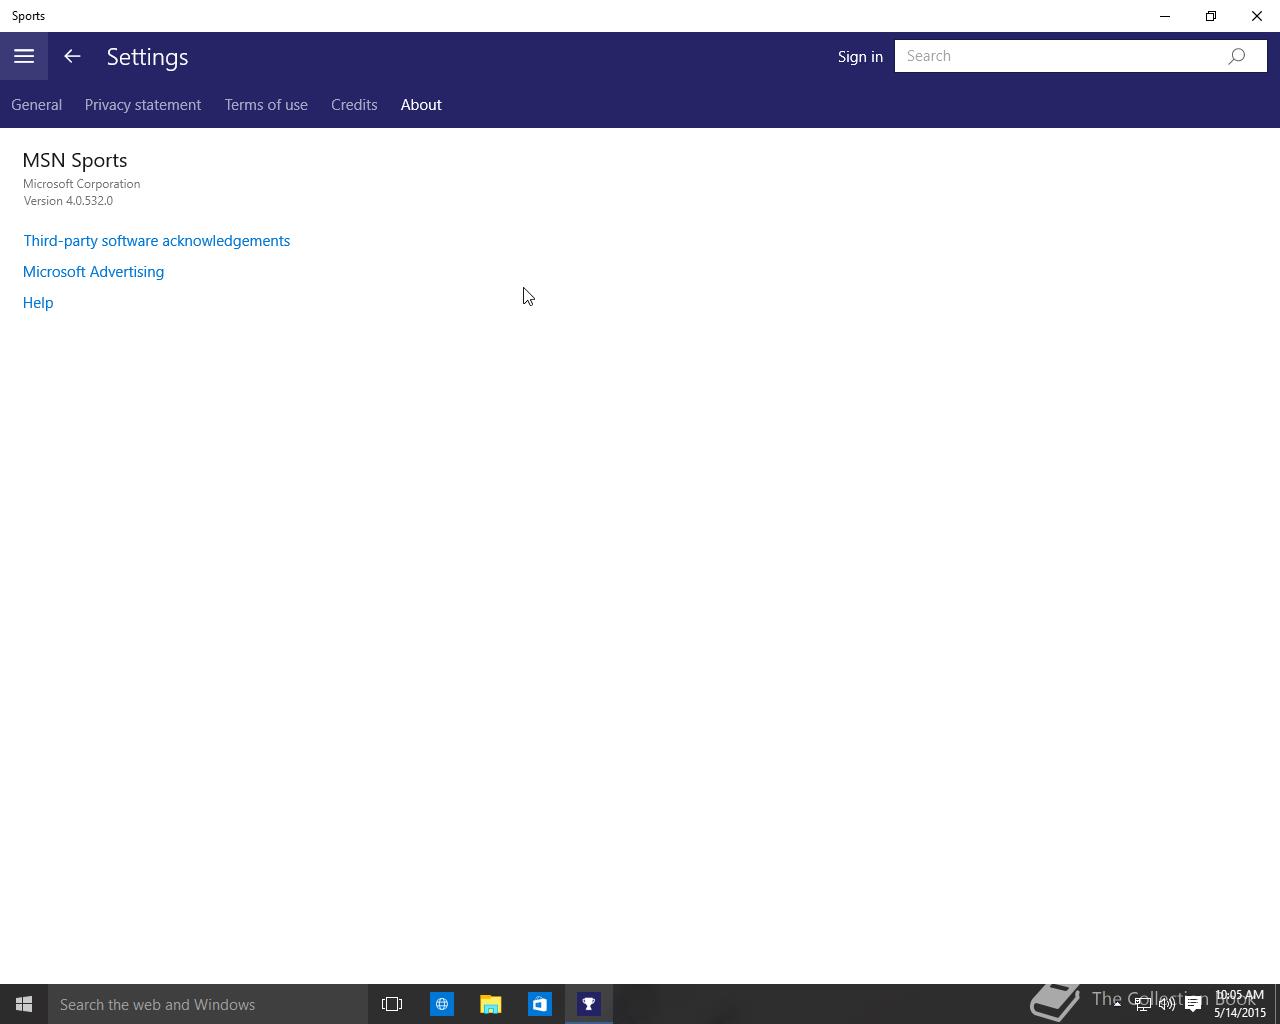This screenshot has height=1024, width=1280.
Task: Click the Help link
Action: (x=38, y=303)
